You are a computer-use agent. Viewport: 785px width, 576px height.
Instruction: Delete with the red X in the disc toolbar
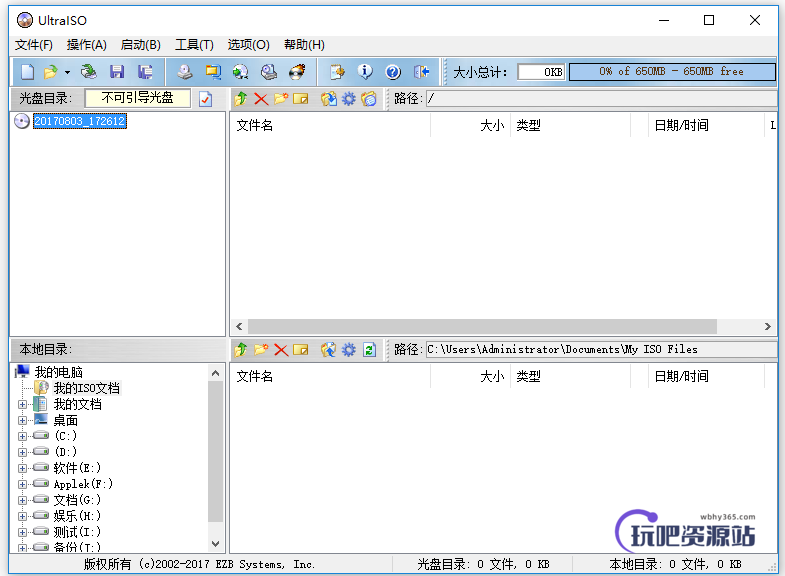coord(261,99)
